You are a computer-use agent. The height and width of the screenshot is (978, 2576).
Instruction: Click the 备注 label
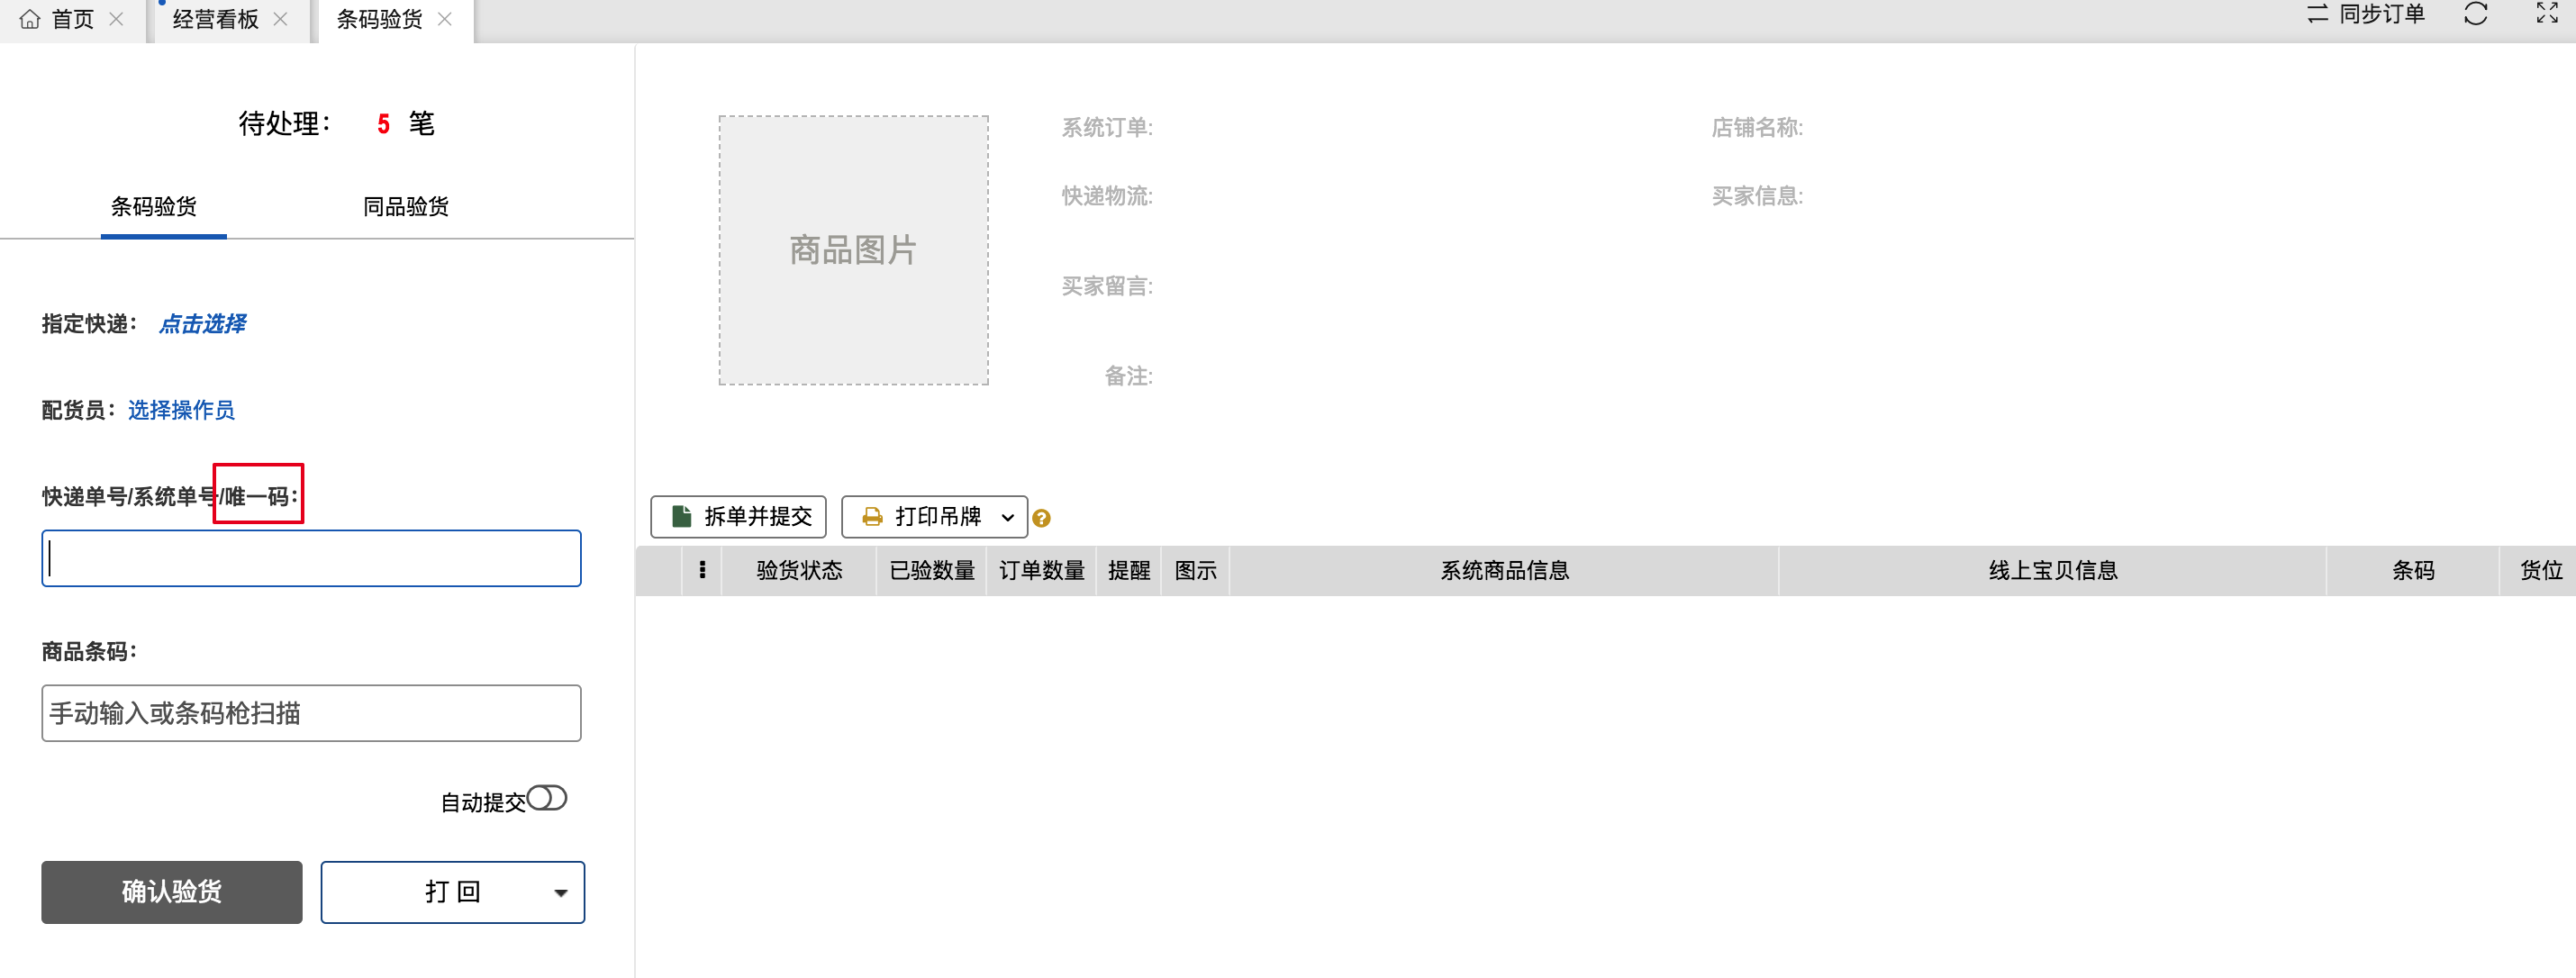coord(1128,376)
